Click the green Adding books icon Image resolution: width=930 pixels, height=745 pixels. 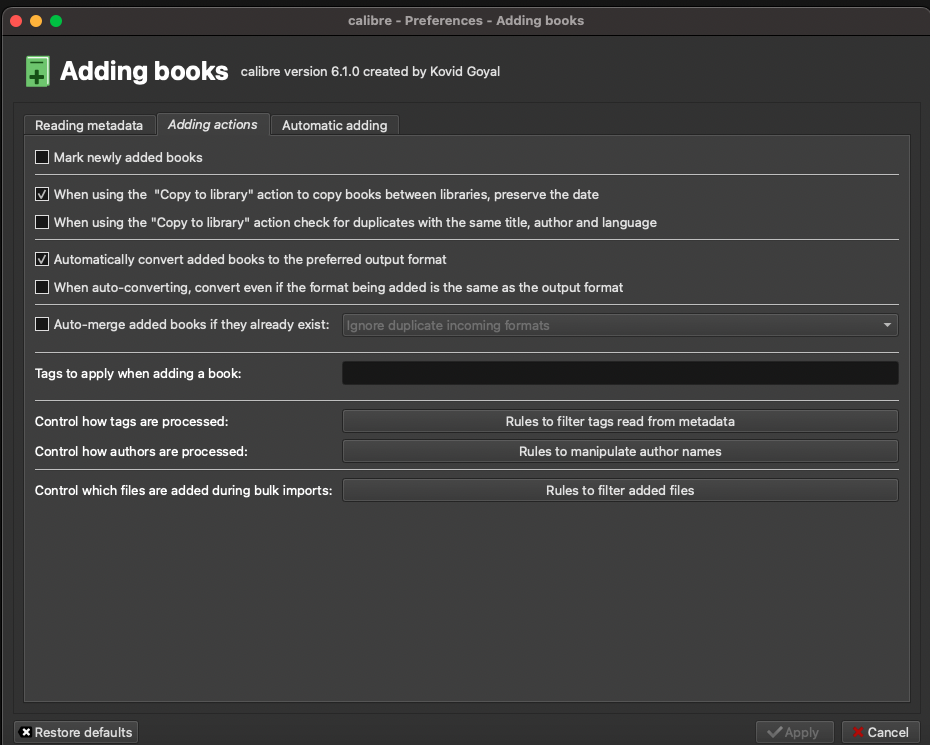37,72
